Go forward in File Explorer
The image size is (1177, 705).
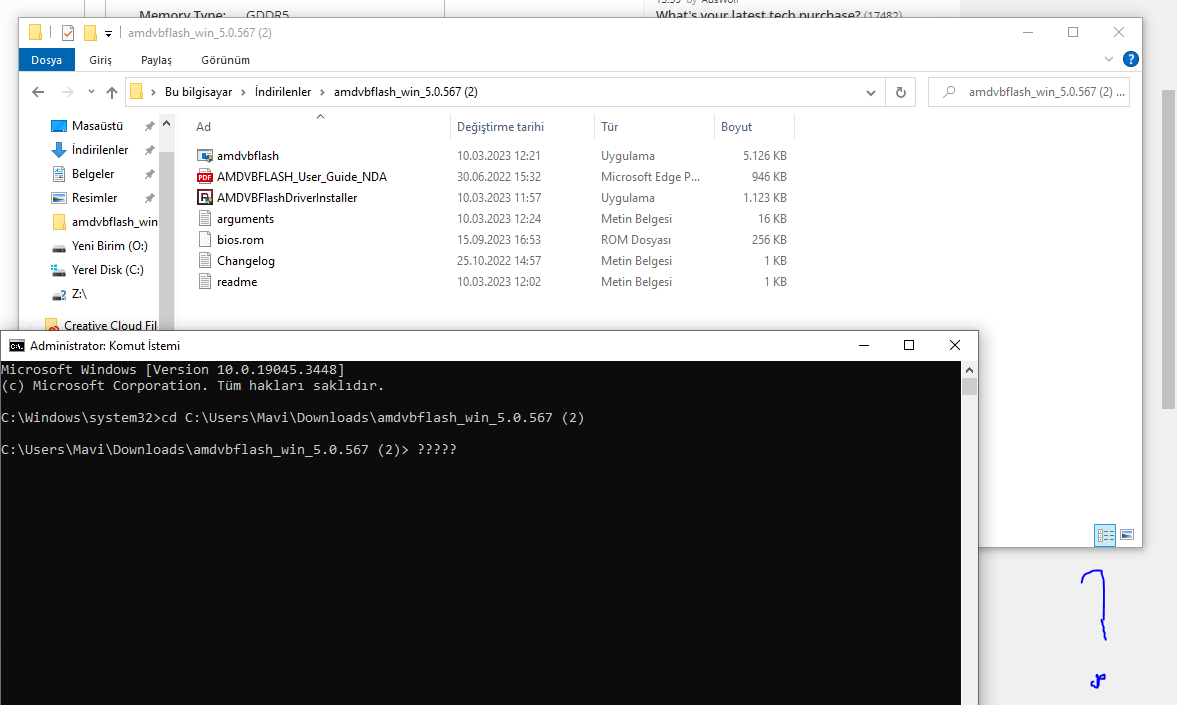pos(68,92)
